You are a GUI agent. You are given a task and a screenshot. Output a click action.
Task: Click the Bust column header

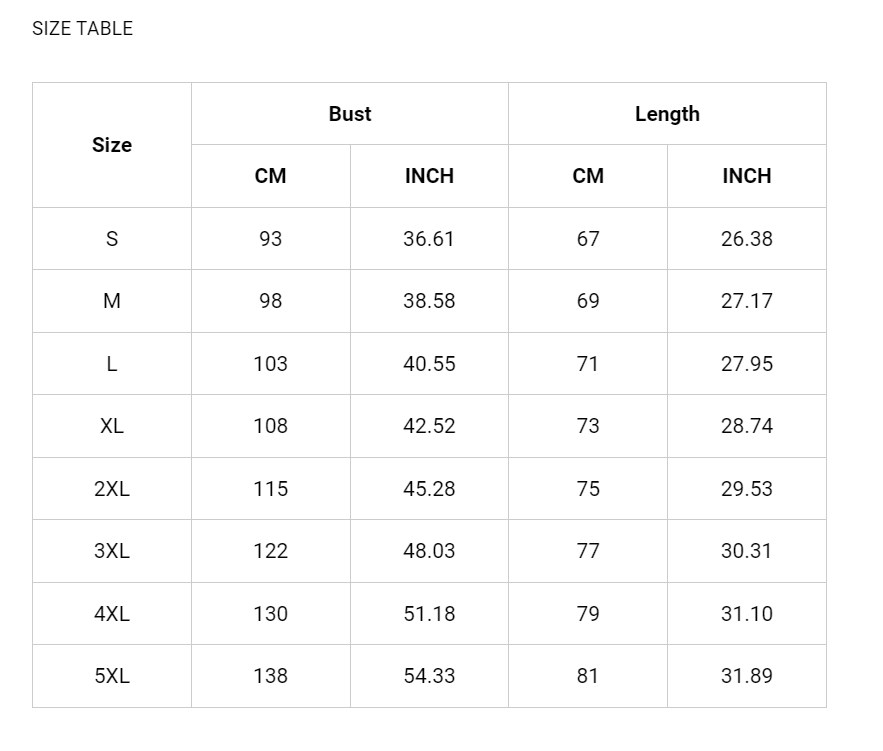coord(350,114)
